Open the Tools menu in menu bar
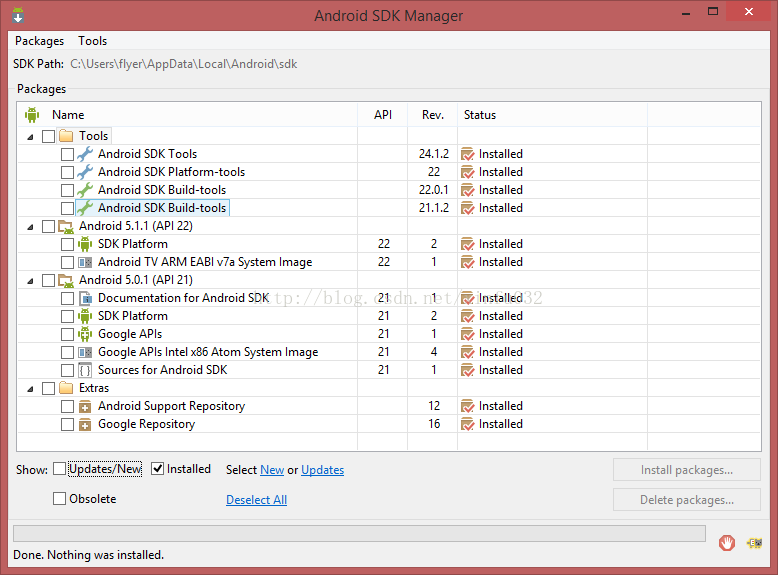The image size is (778, 575). [92, 41]
